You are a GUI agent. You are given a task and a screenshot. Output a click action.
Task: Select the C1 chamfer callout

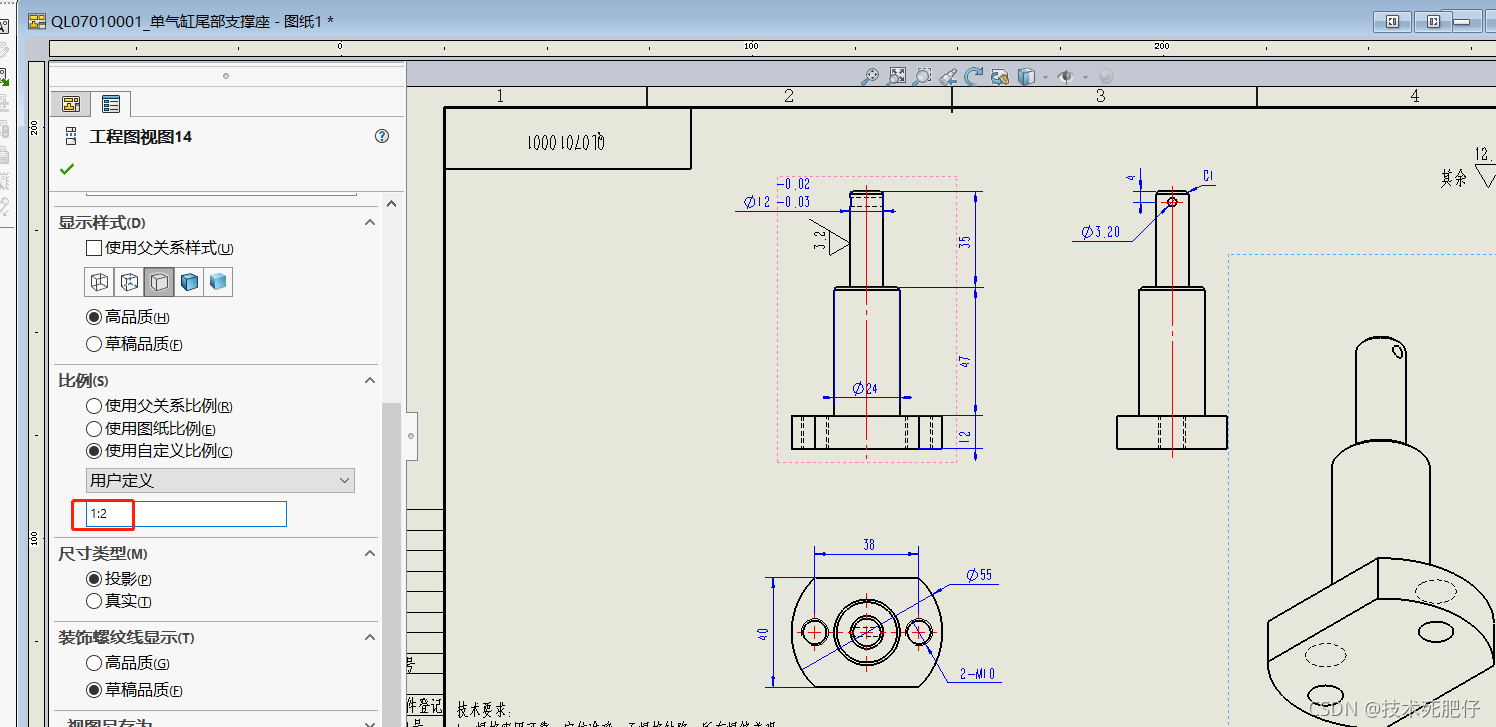point(1208,176)
